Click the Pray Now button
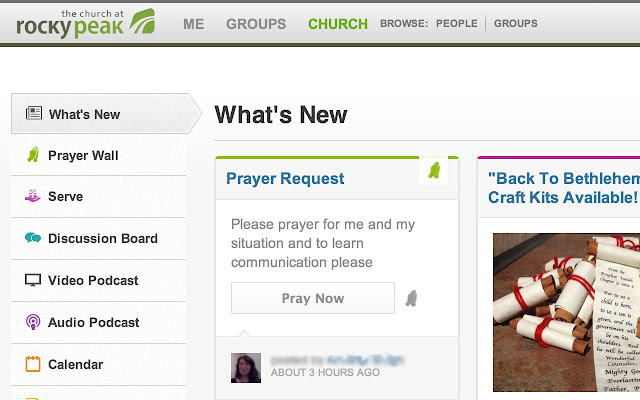Viewport: 640px width, 400px height. click(313, 298)
